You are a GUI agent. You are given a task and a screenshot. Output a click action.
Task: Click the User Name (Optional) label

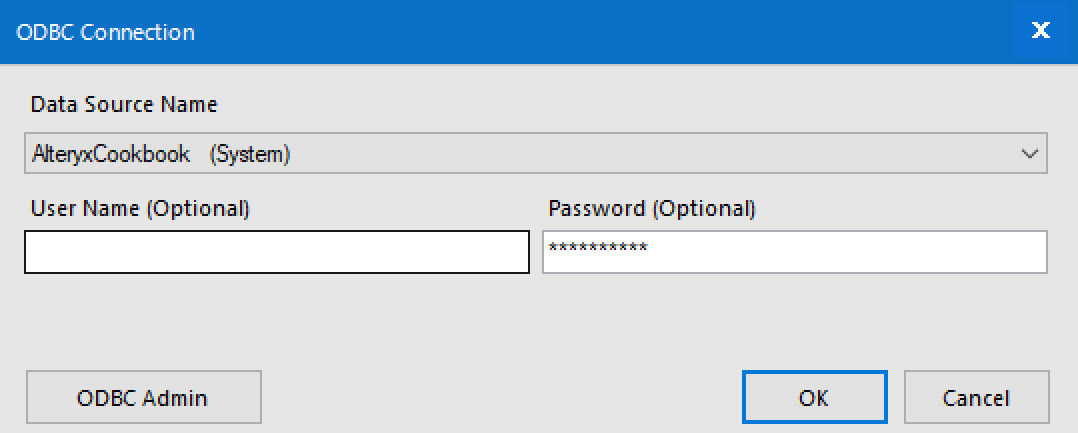coord(140,208)
